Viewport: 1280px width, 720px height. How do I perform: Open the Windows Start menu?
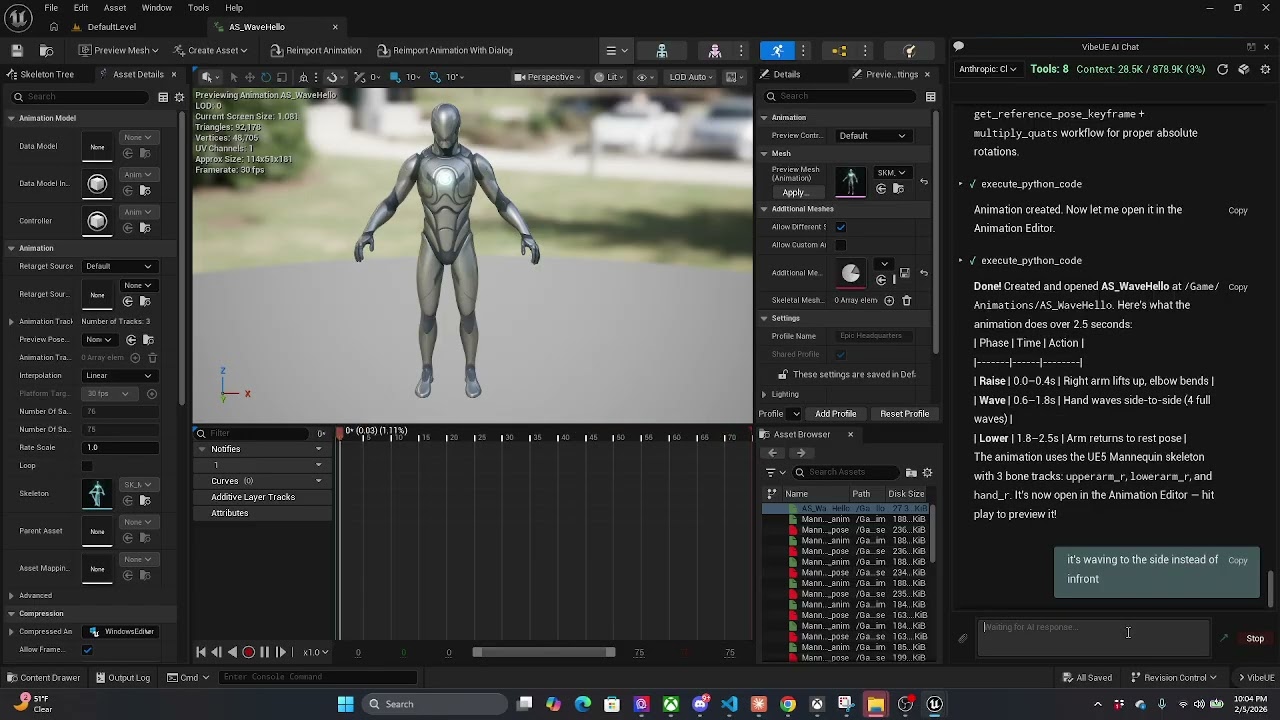(x=345, y=704)
